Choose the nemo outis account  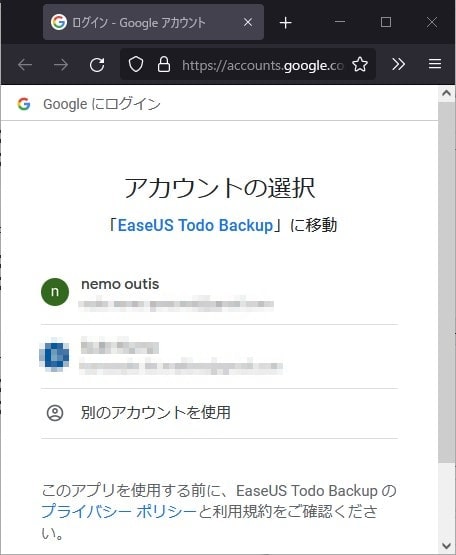[x=219, y=294]
